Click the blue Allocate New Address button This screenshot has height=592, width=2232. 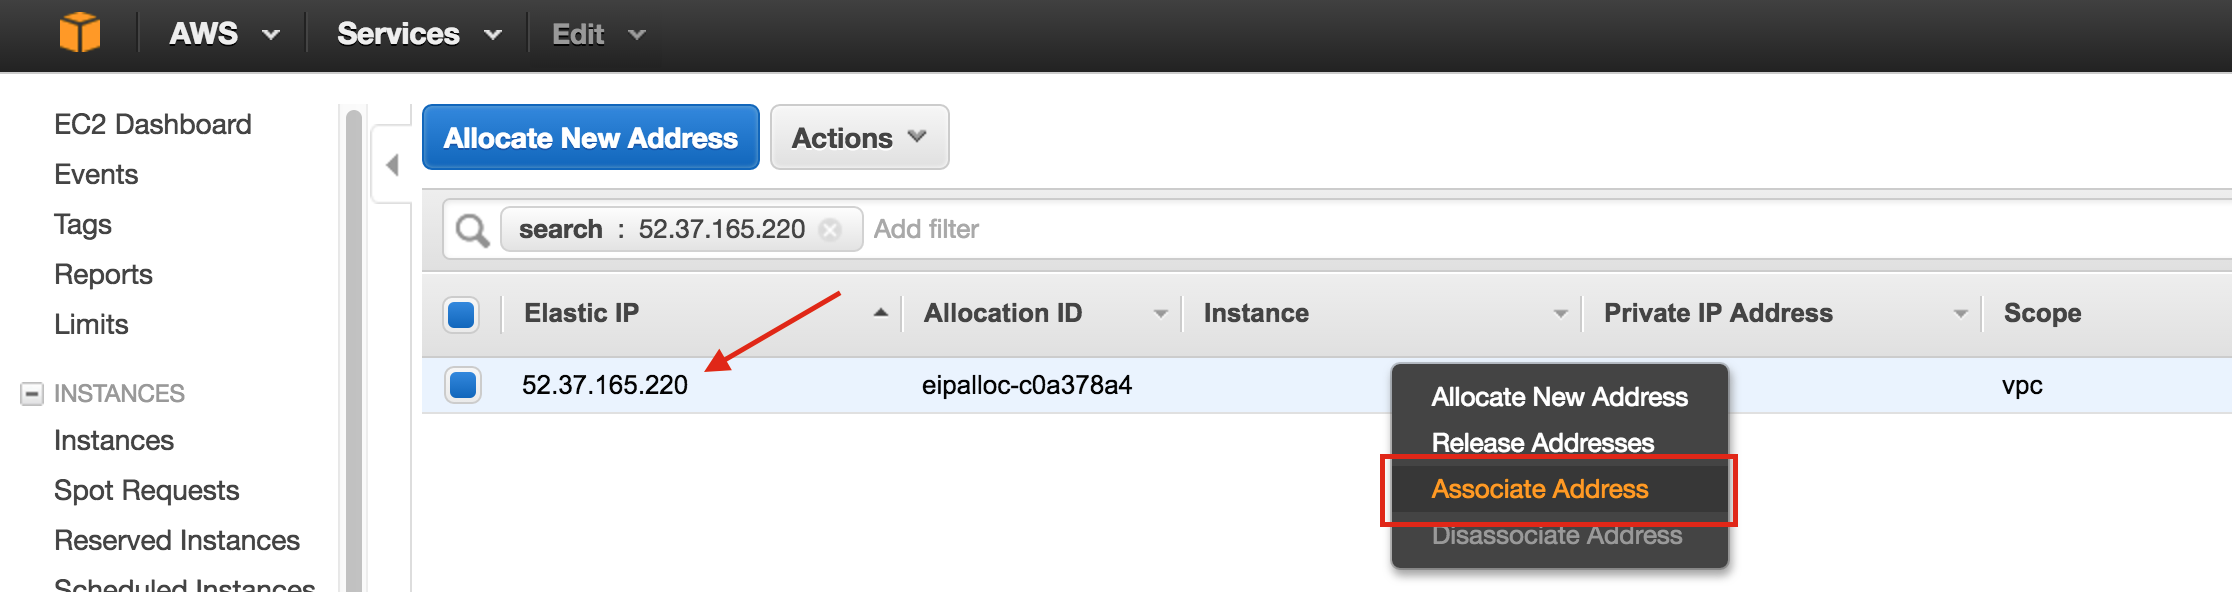(590, 137)
